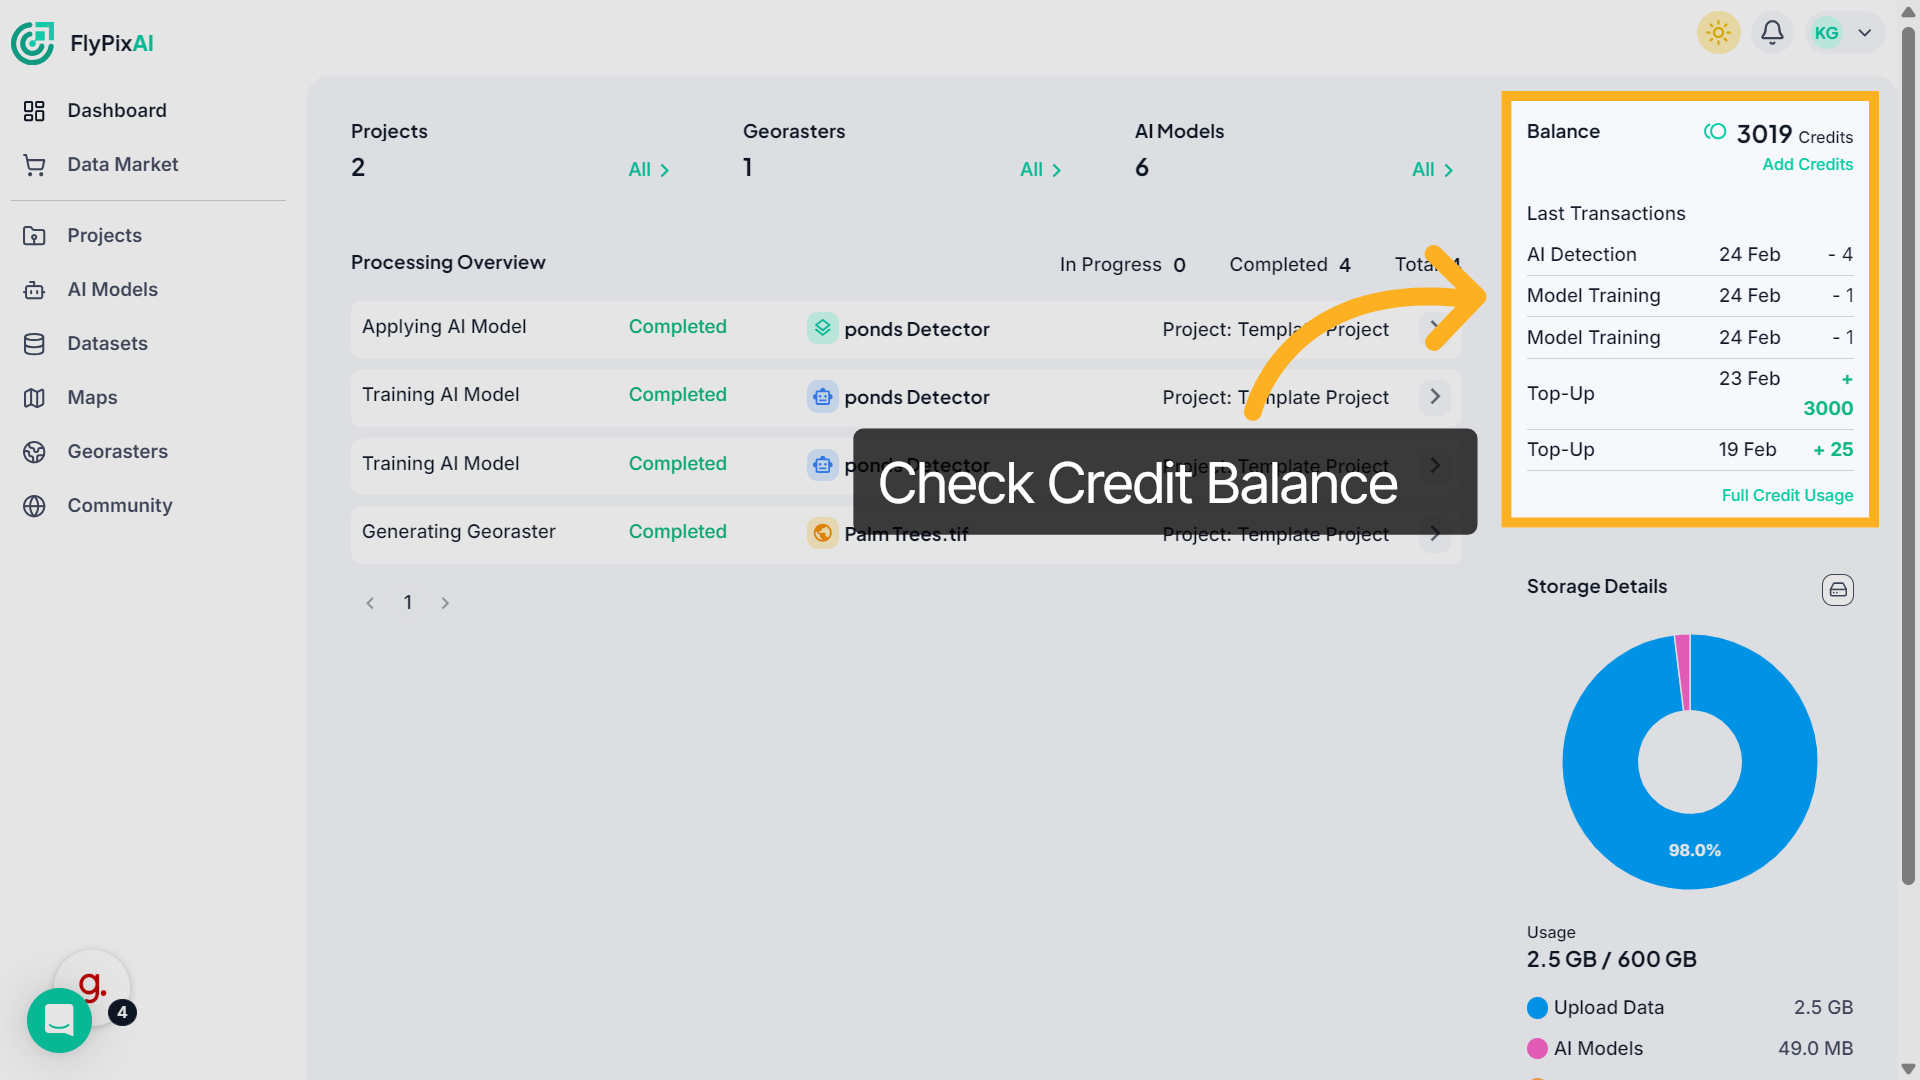
Task: Click ponds Detector name in Applying AI Model row
Action: click(916, 329)
